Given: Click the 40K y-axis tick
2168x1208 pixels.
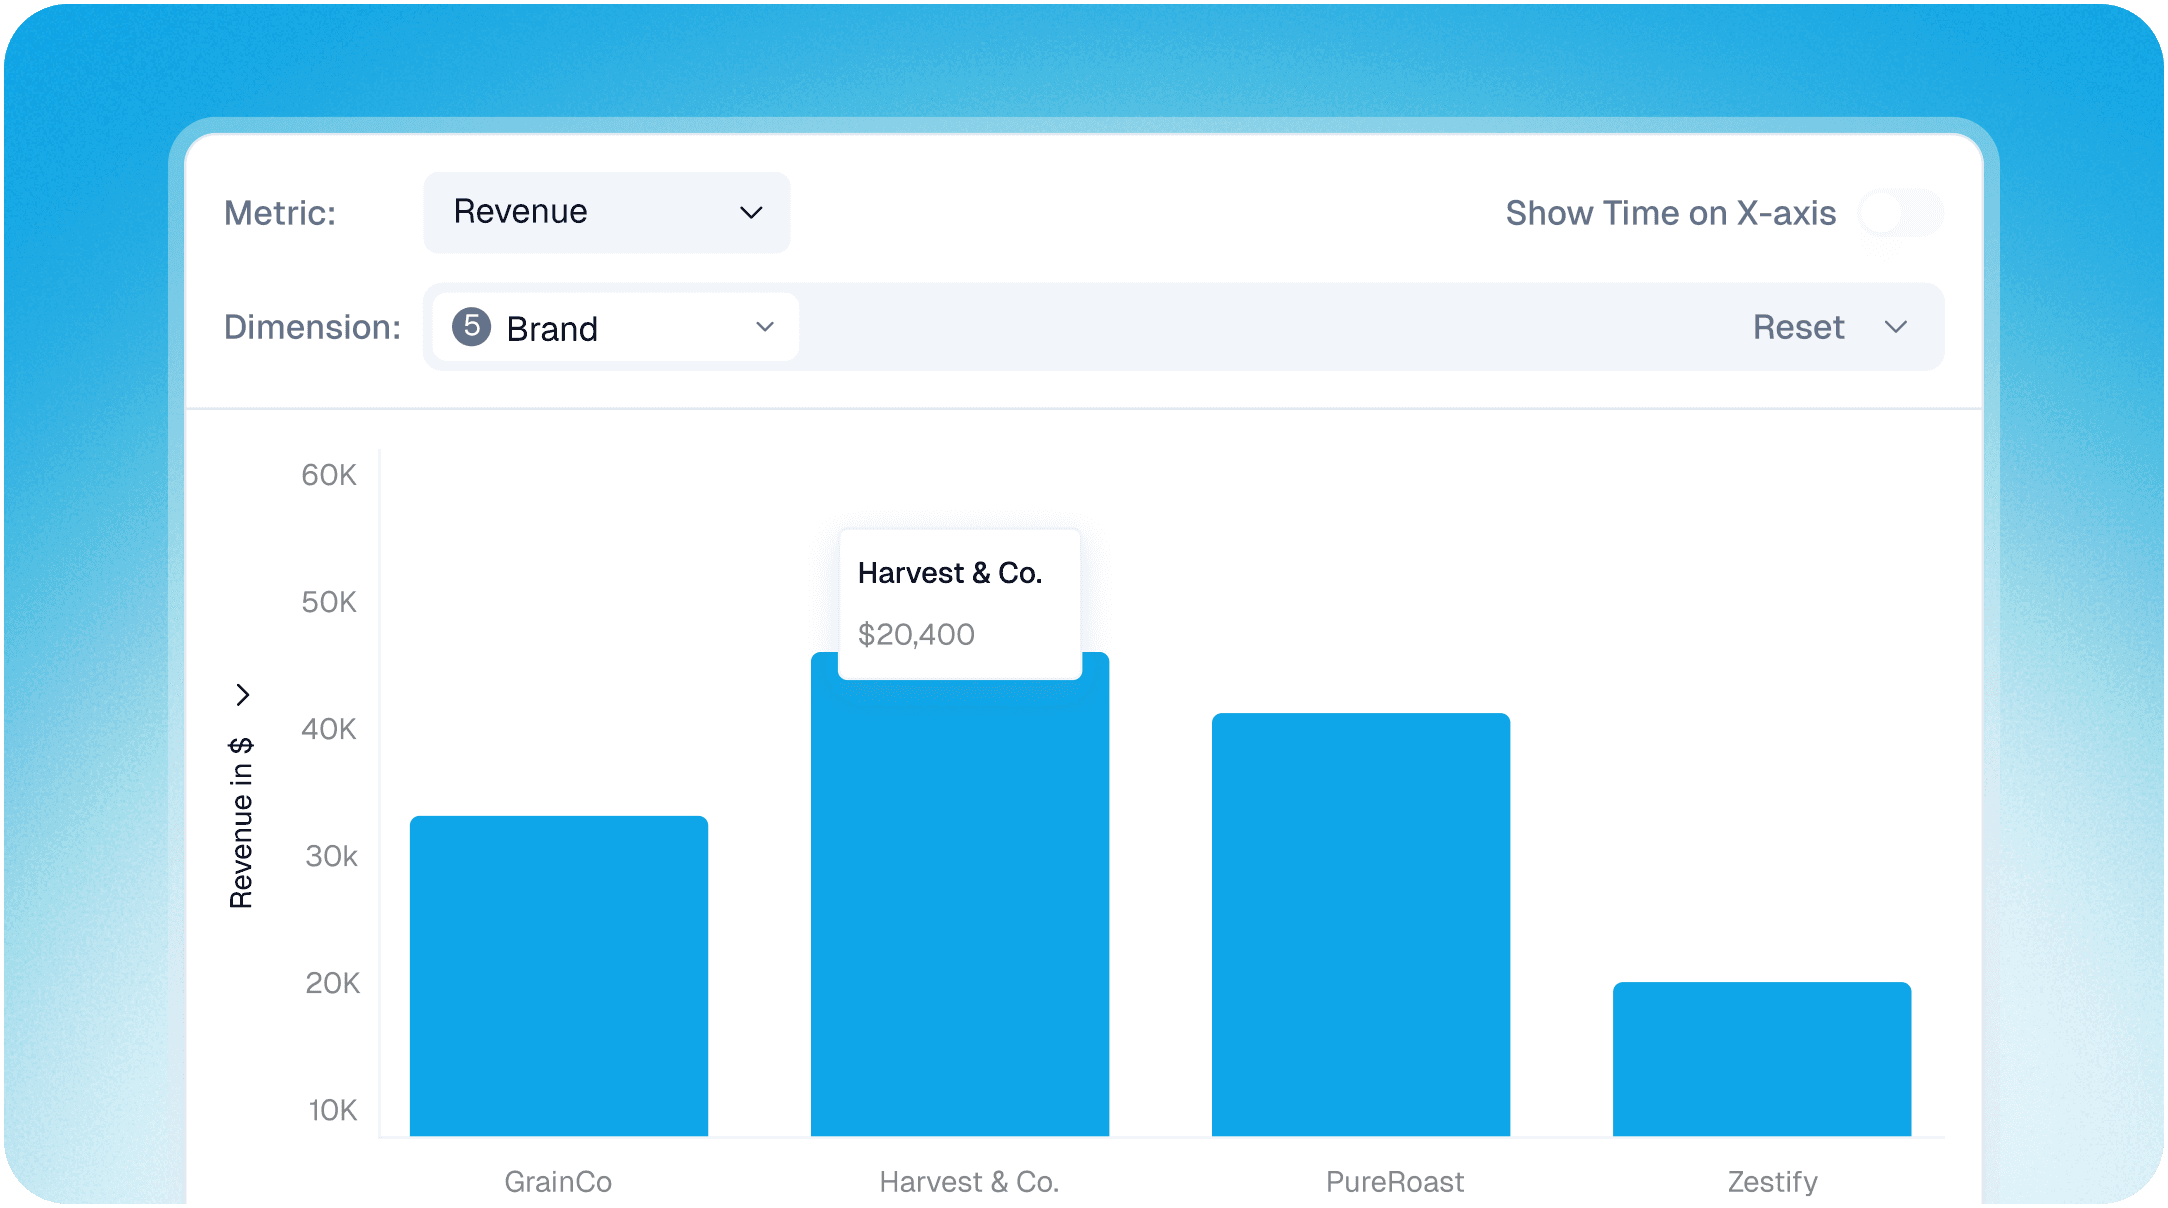Looking at the screenshot, I should pyautogui.click(x=329, y=729).
